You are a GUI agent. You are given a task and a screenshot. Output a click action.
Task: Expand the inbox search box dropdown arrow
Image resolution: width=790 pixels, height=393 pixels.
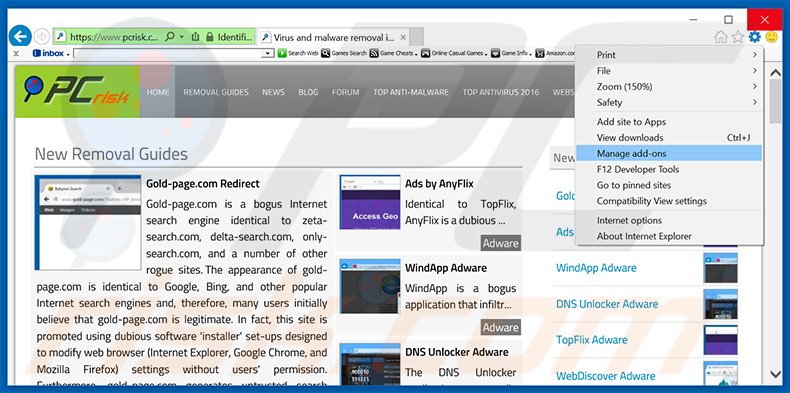tap(269, 53)
